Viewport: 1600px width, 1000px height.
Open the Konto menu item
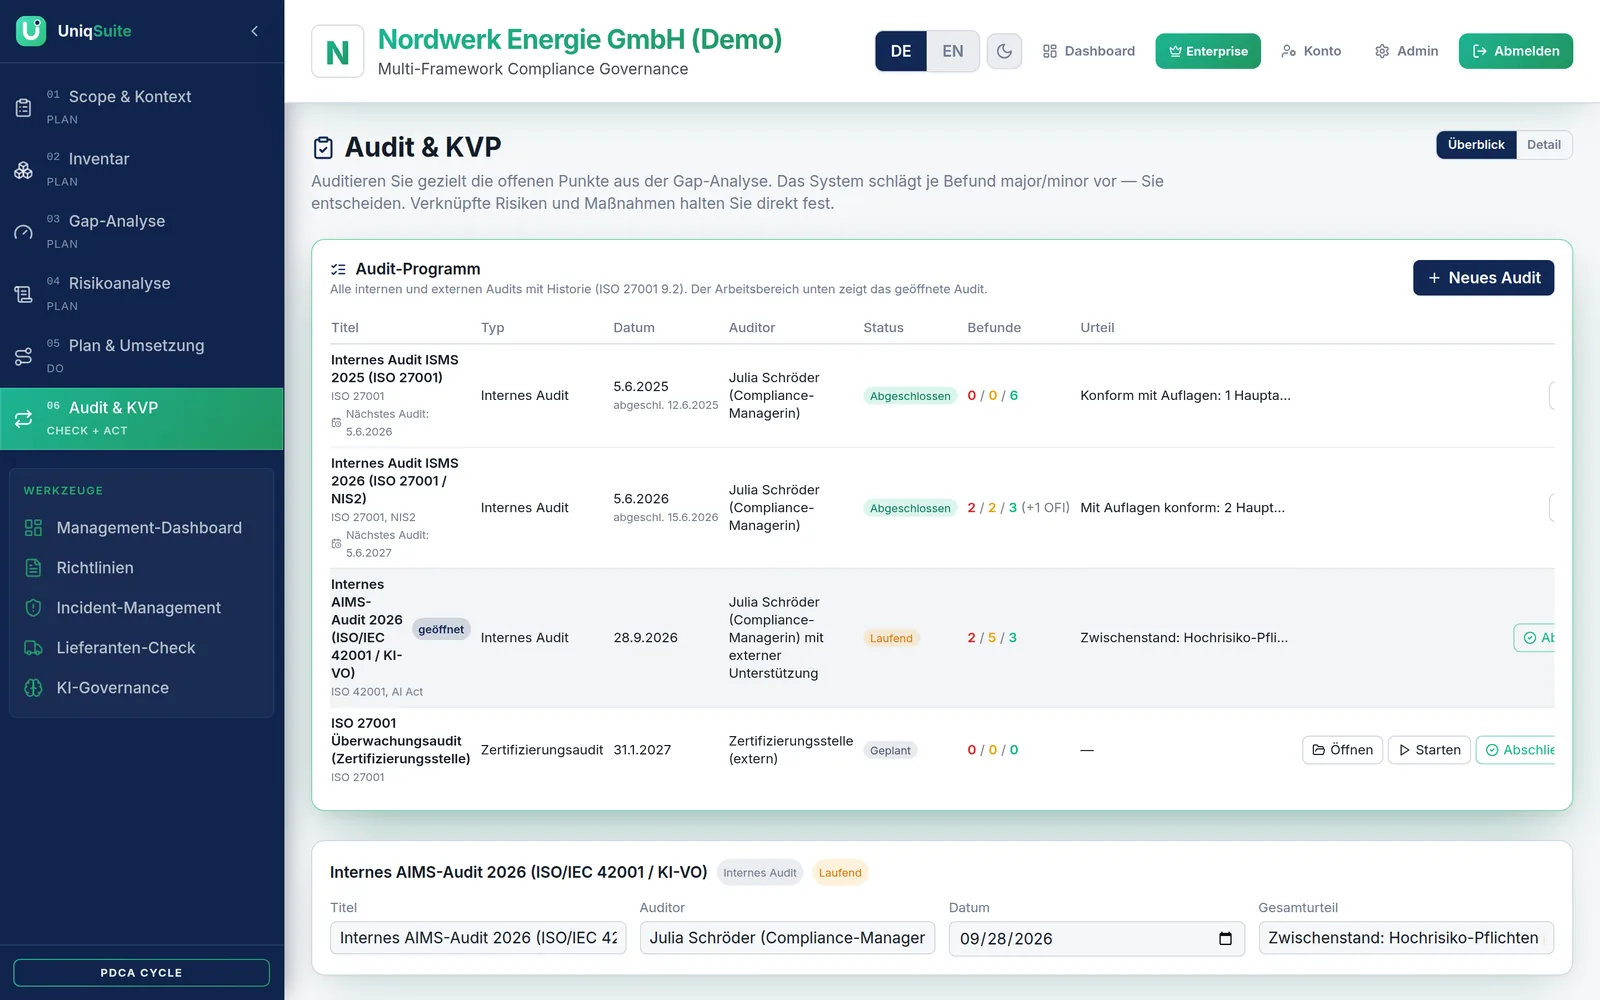tap(1311, 51)
